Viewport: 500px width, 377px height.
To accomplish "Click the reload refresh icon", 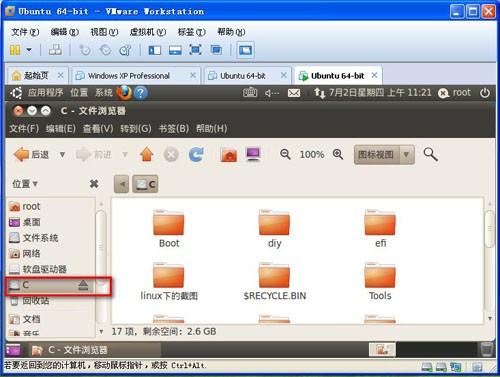I will [196, 155].
